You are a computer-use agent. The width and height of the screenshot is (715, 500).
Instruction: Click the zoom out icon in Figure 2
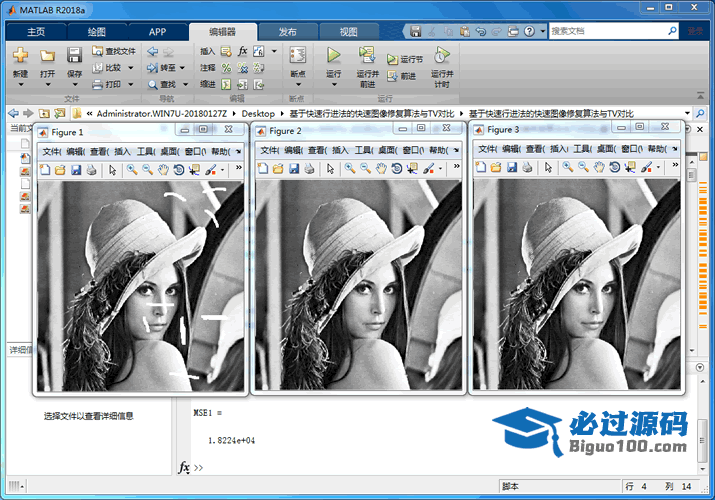(365, 169)
